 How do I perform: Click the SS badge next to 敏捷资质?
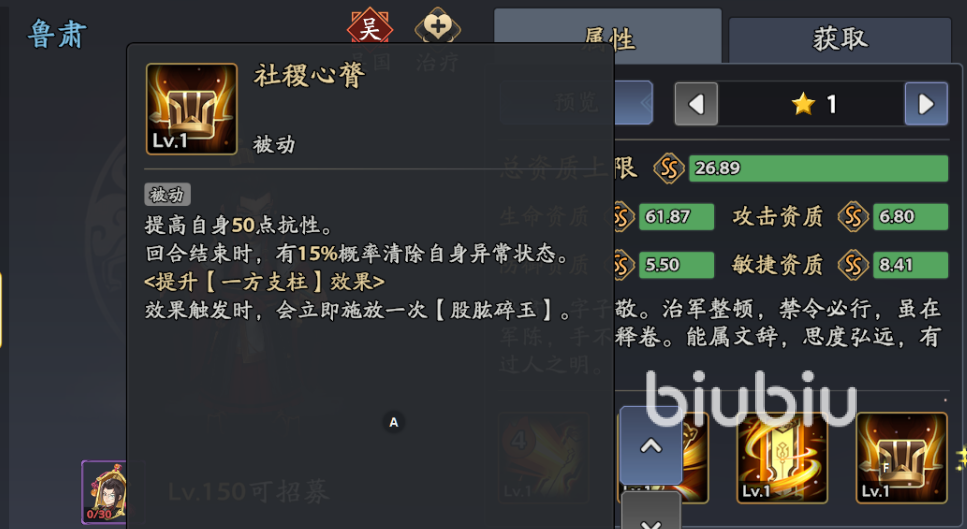(854, 265)
